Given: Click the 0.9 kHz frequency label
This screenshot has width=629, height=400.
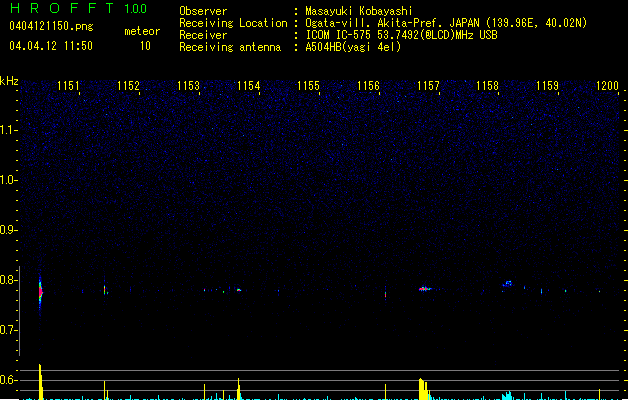Looking at the screenshot, I should (x=8, y=230).
